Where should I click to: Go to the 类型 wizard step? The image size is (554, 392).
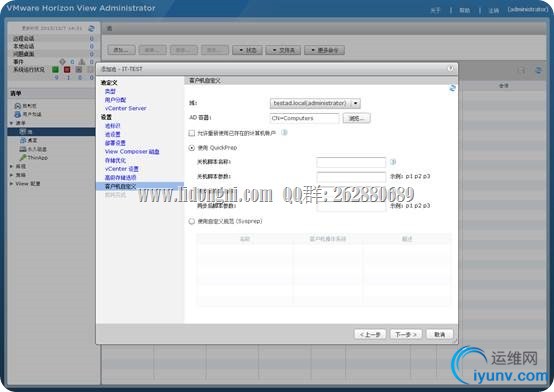(110, 91)
